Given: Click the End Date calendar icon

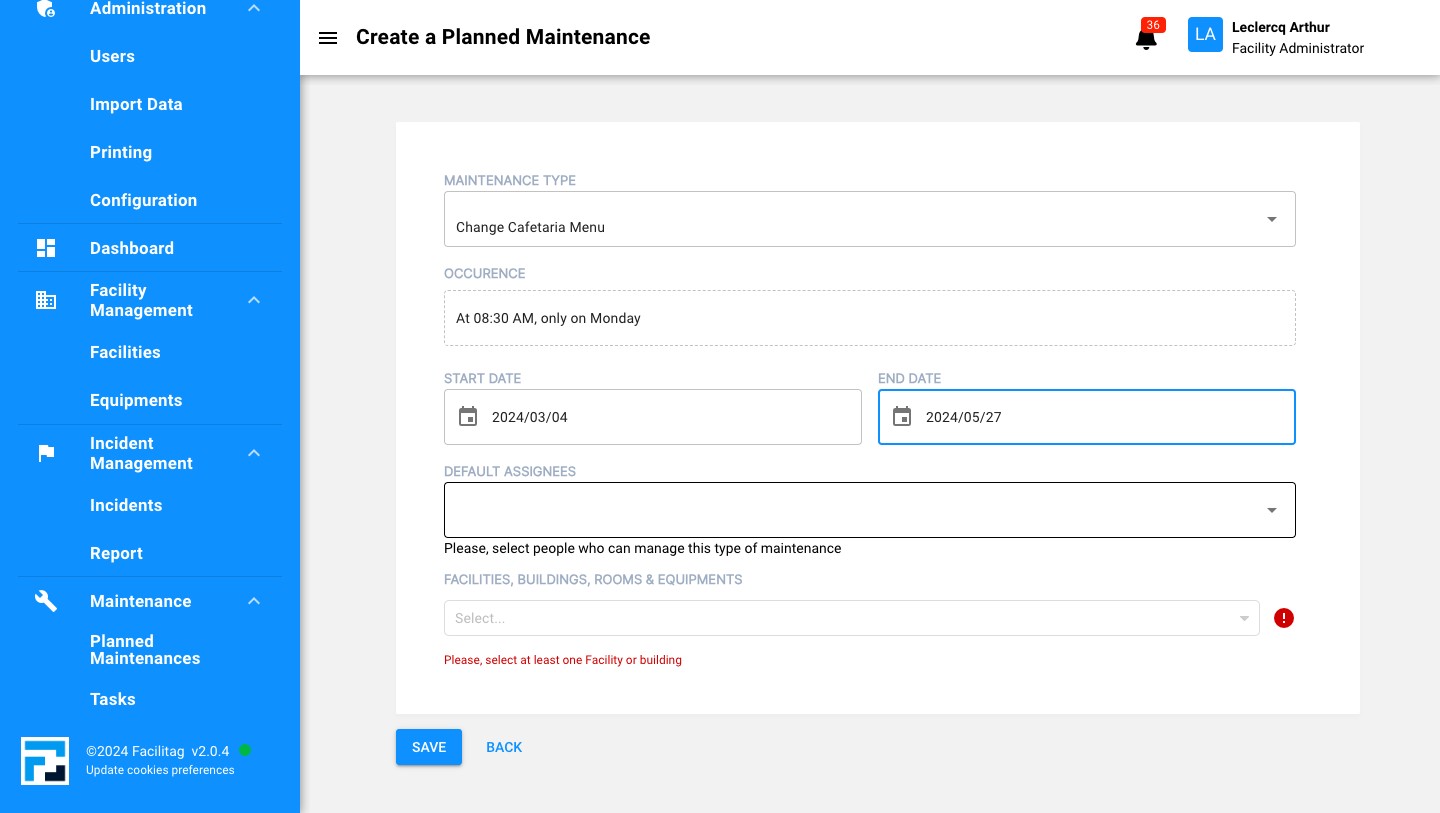Looking at the screenshot, I should (902, 417).
